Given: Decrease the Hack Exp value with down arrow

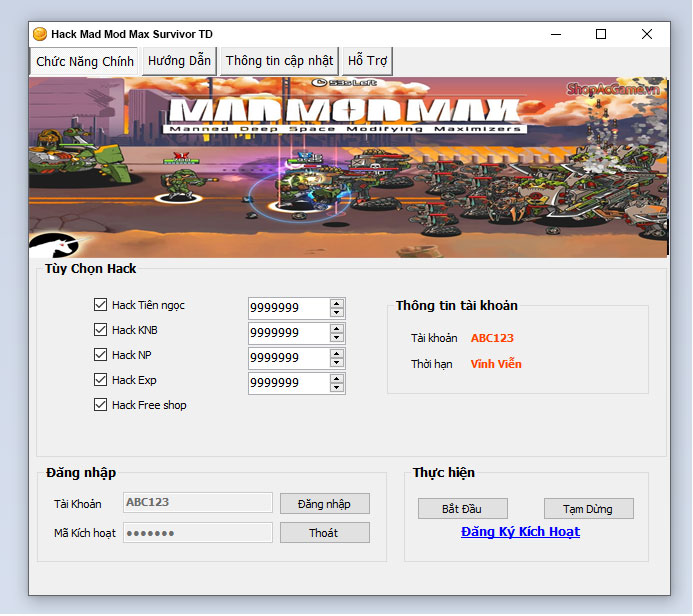Looking at the screenshot, I should click(x=337, y=388).
